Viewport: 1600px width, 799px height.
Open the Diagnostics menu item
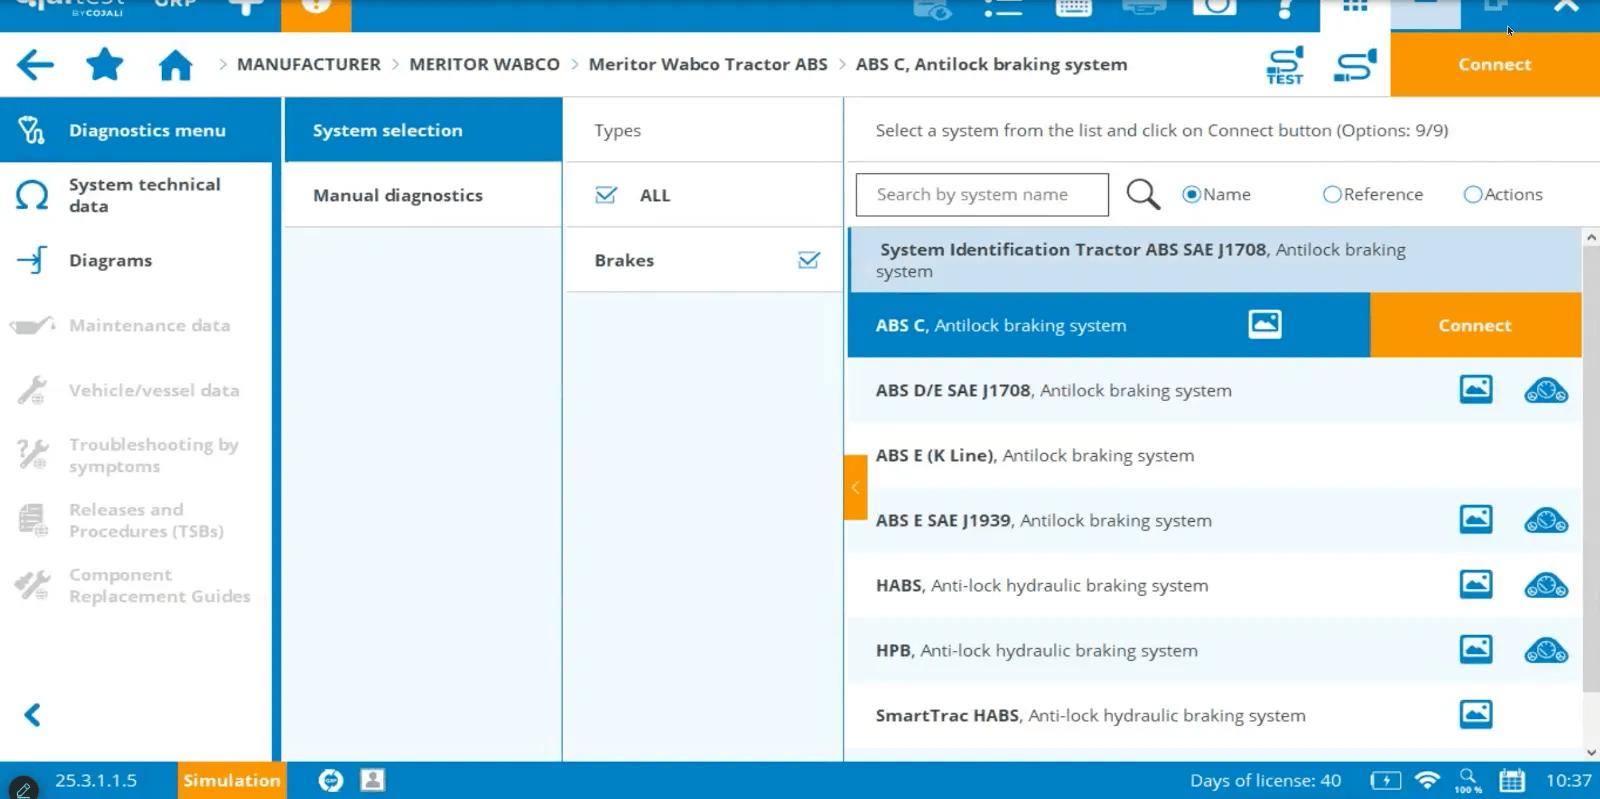[136, 130]
